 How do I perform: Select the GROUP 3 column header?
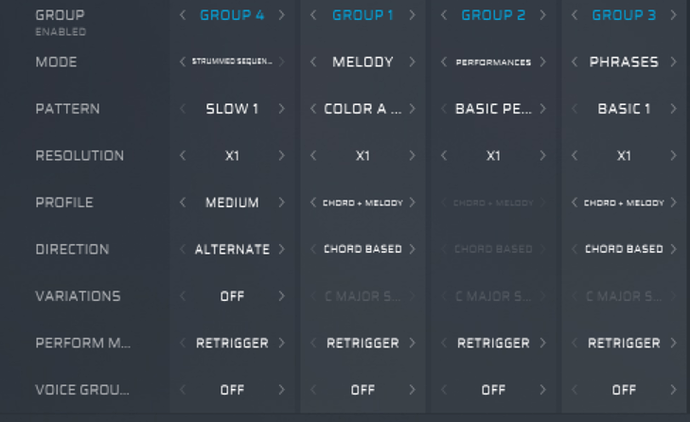click(624, 15)
